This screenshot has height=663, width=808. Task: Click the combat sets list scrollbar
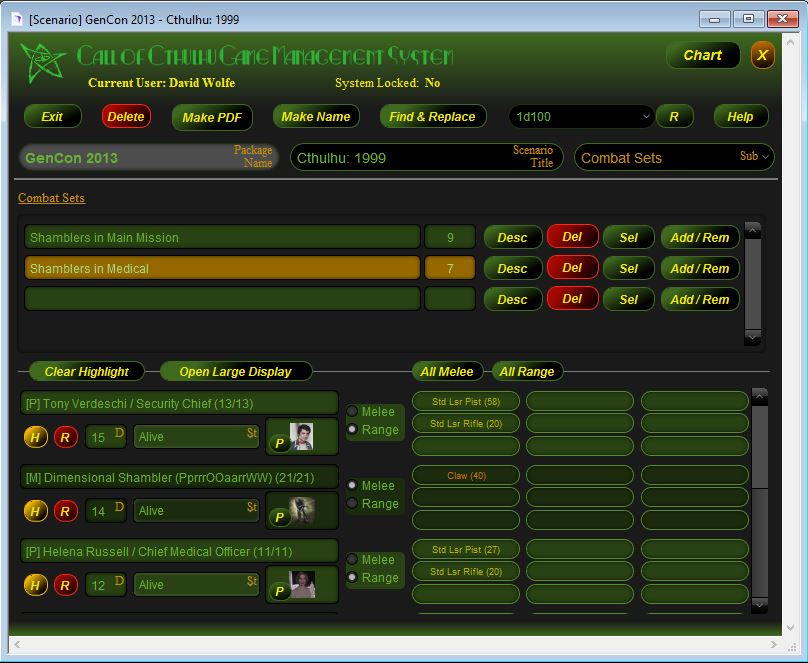pos(752,284)
